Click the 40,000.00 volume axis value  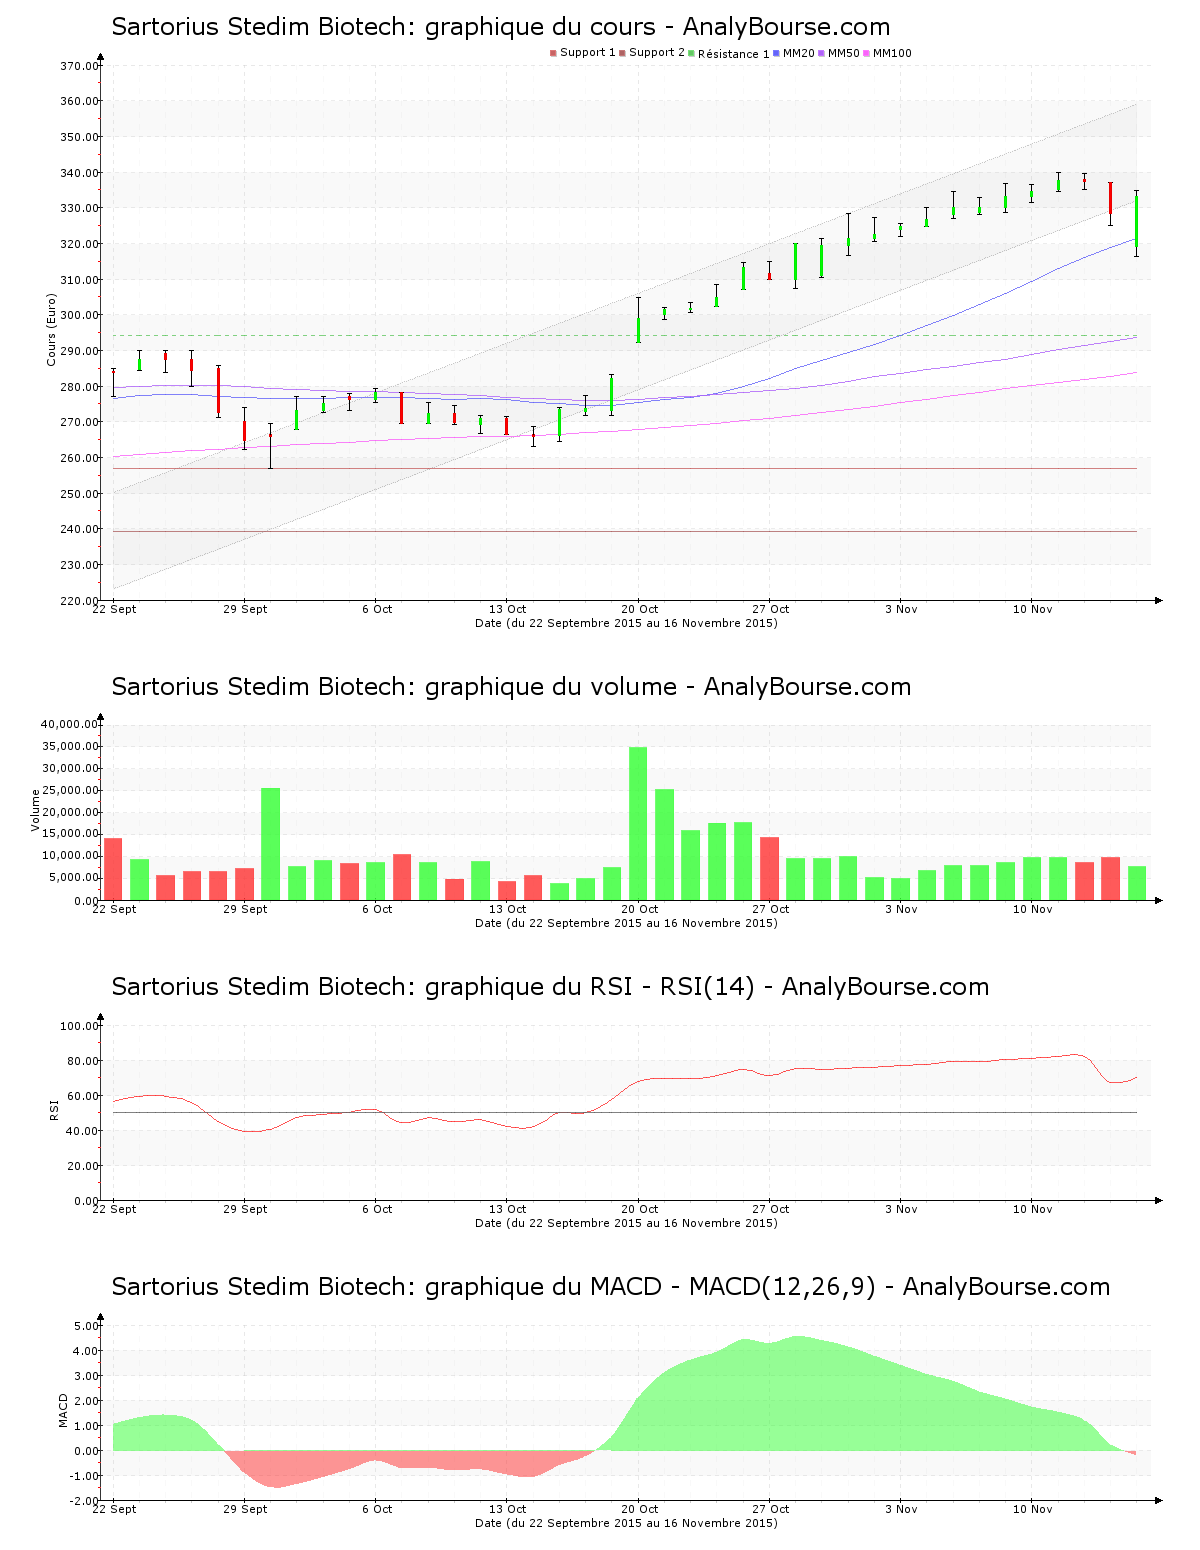pos(70,724)
